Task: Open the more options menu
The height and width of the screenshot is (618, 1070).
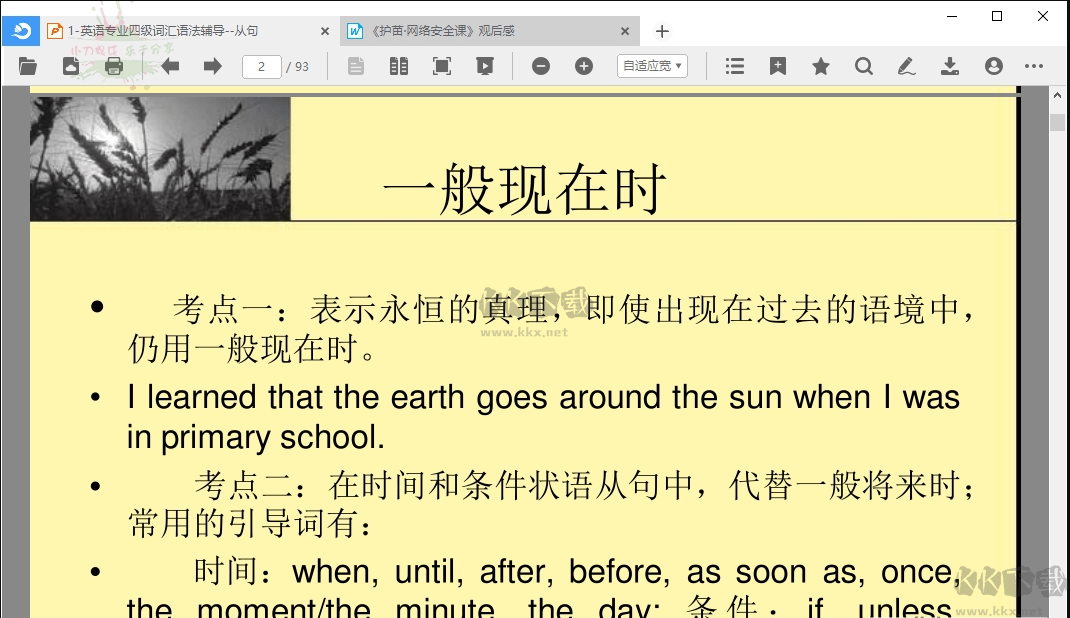Action: 1034,65
